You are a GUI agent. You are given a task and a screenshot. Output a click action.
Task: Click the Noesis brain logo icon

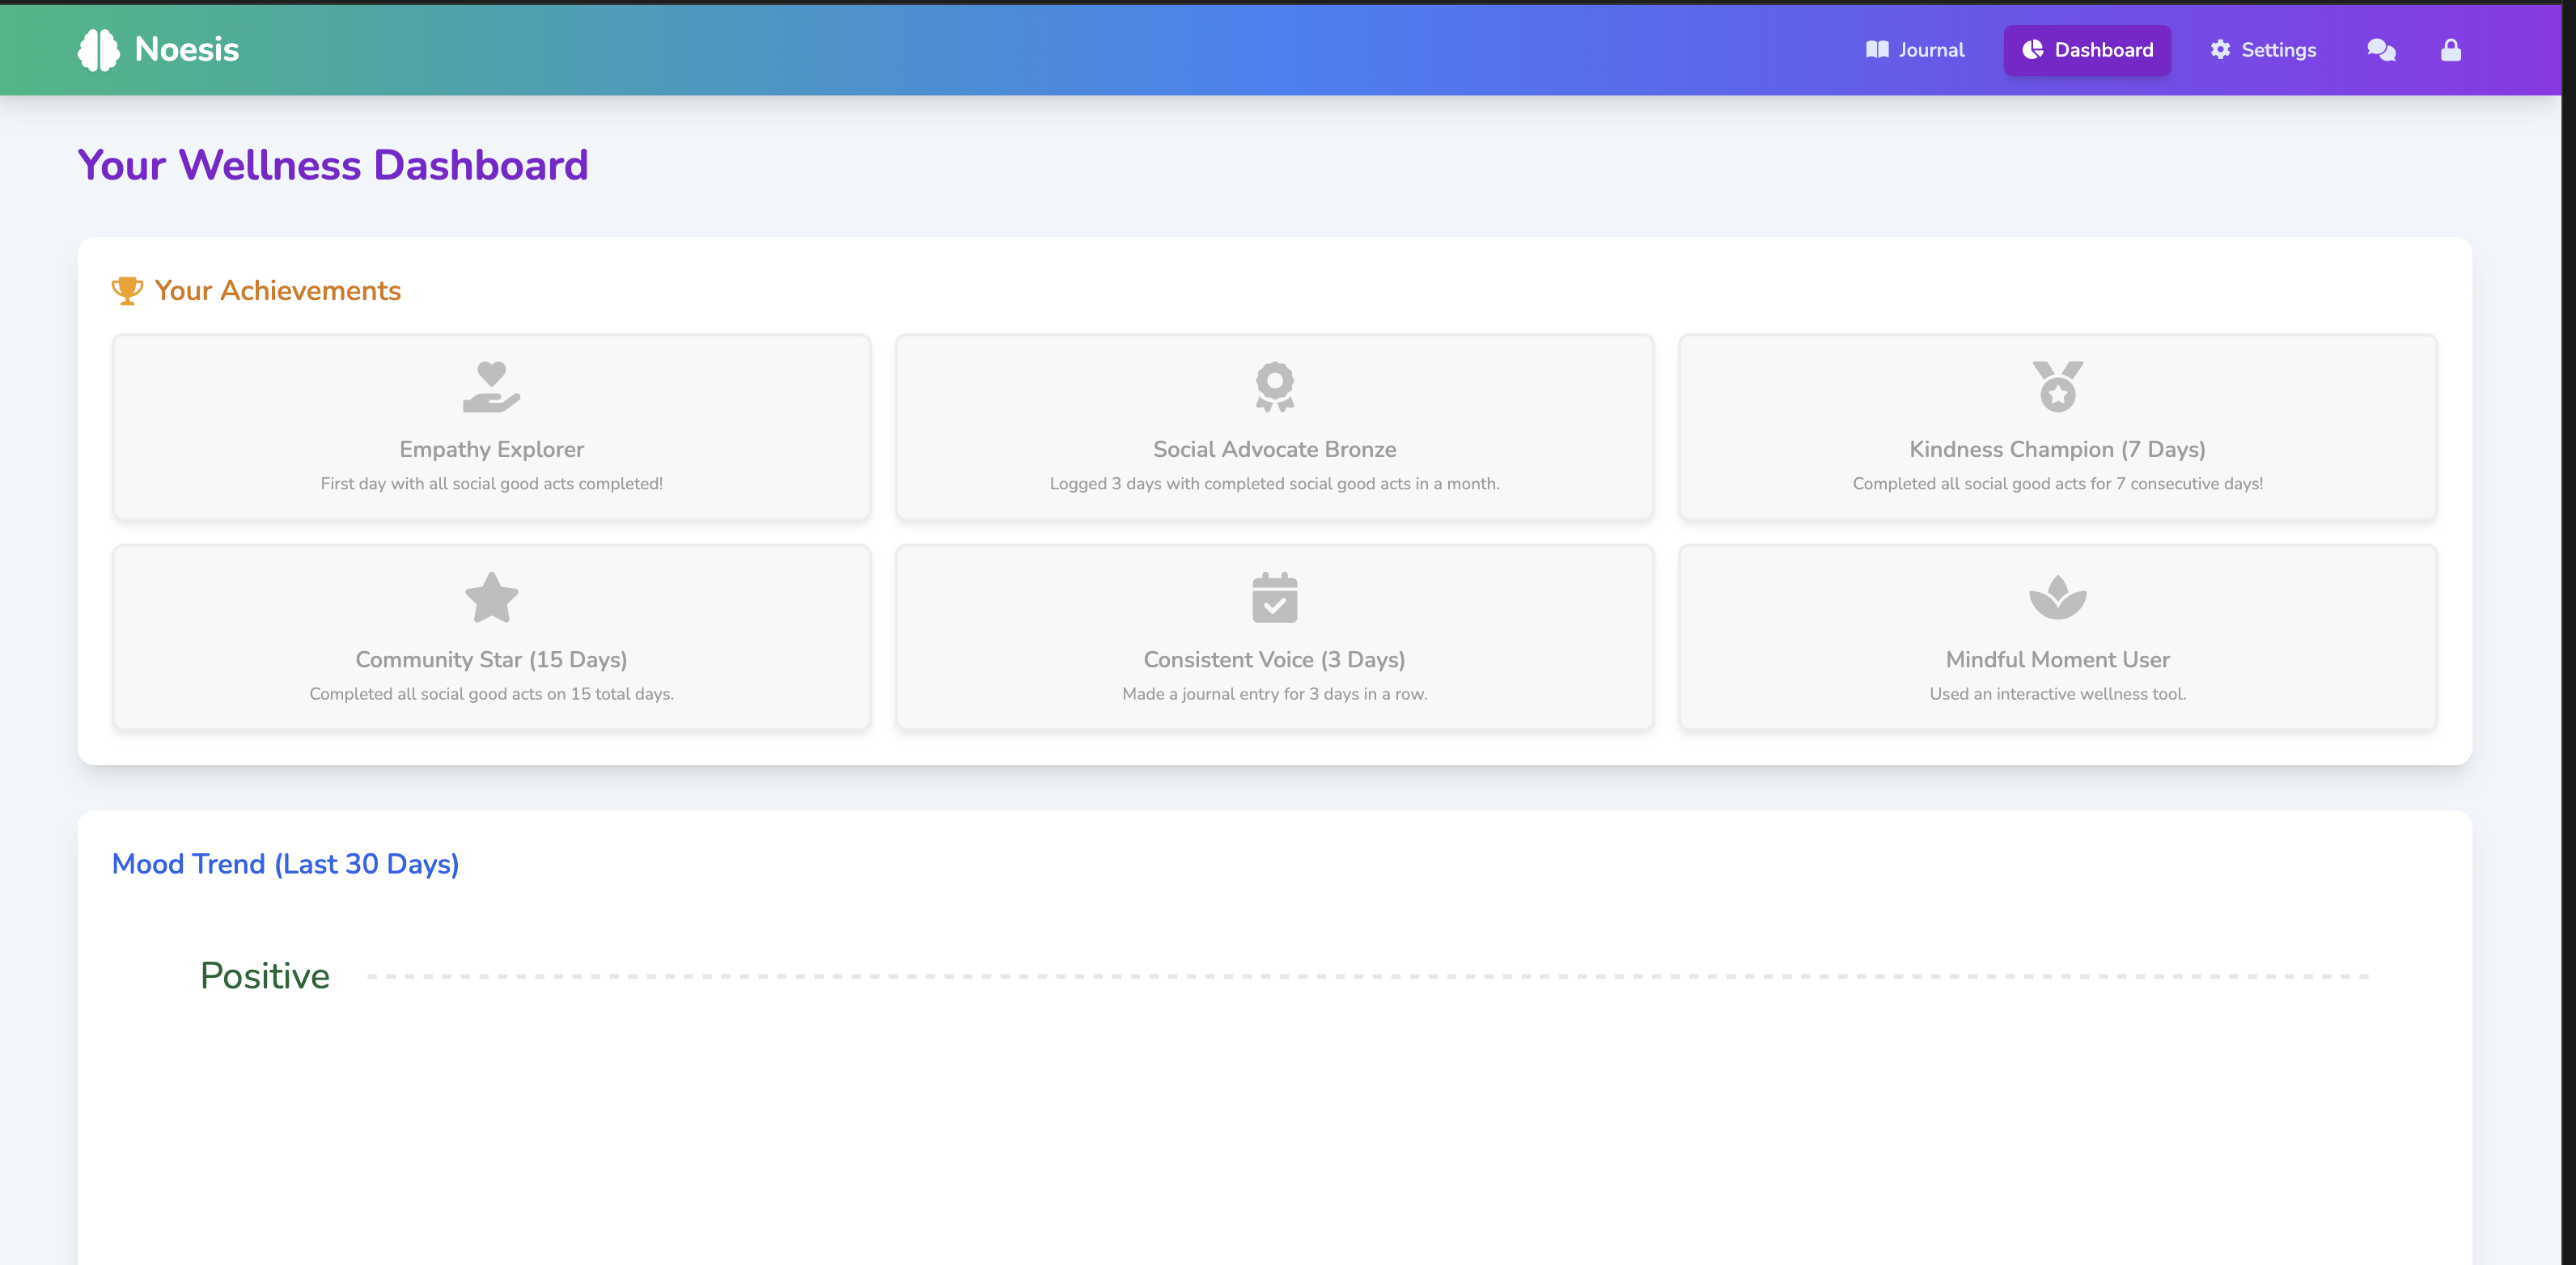[x=98, y=49]
